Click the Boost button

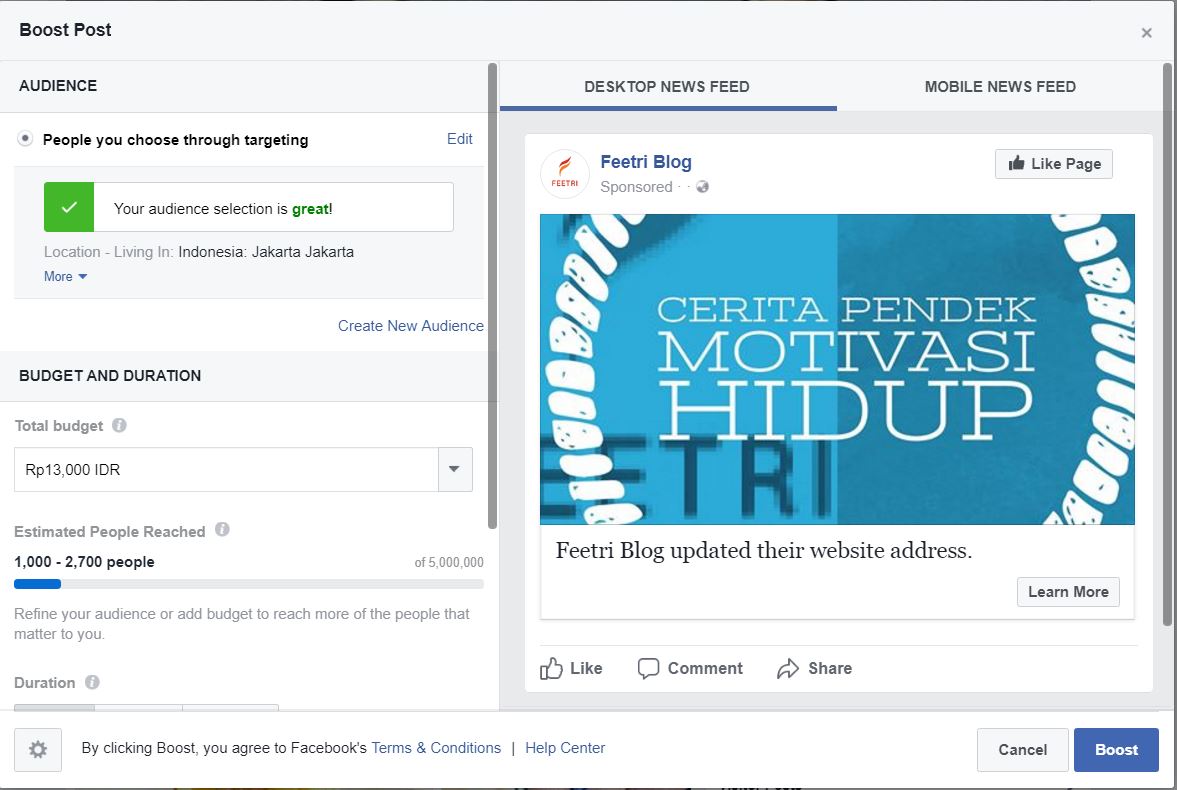pos(1116,749)
